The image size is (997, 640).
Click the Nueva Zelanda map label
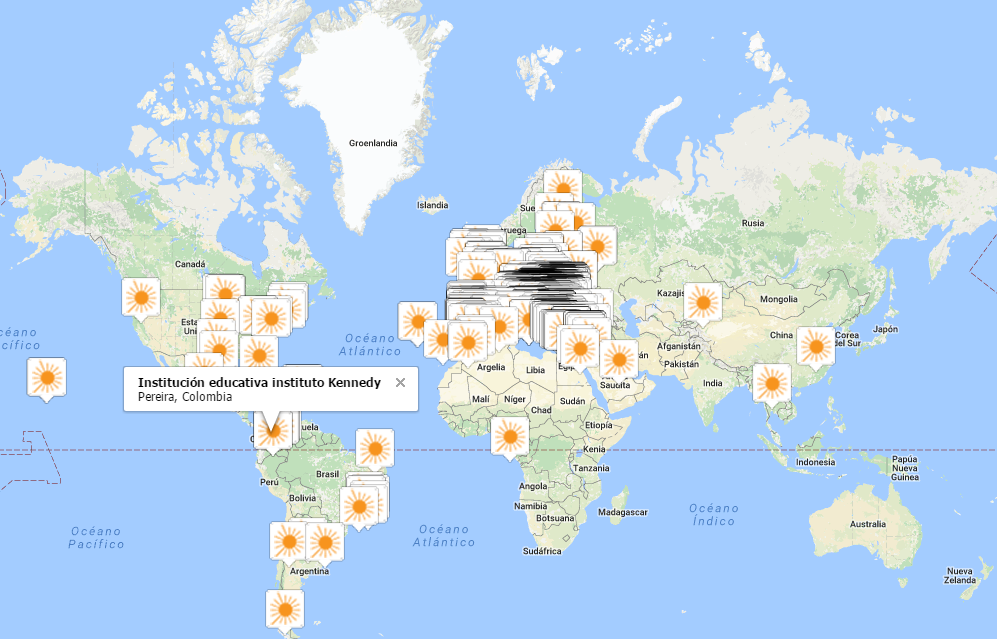tap(960, 576)
